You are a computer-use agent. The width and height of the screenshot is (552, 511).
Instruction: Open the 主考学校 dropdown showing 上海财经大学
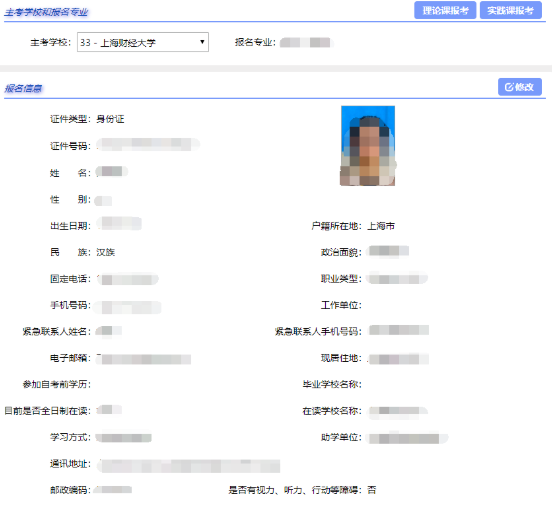coord(143,42)
